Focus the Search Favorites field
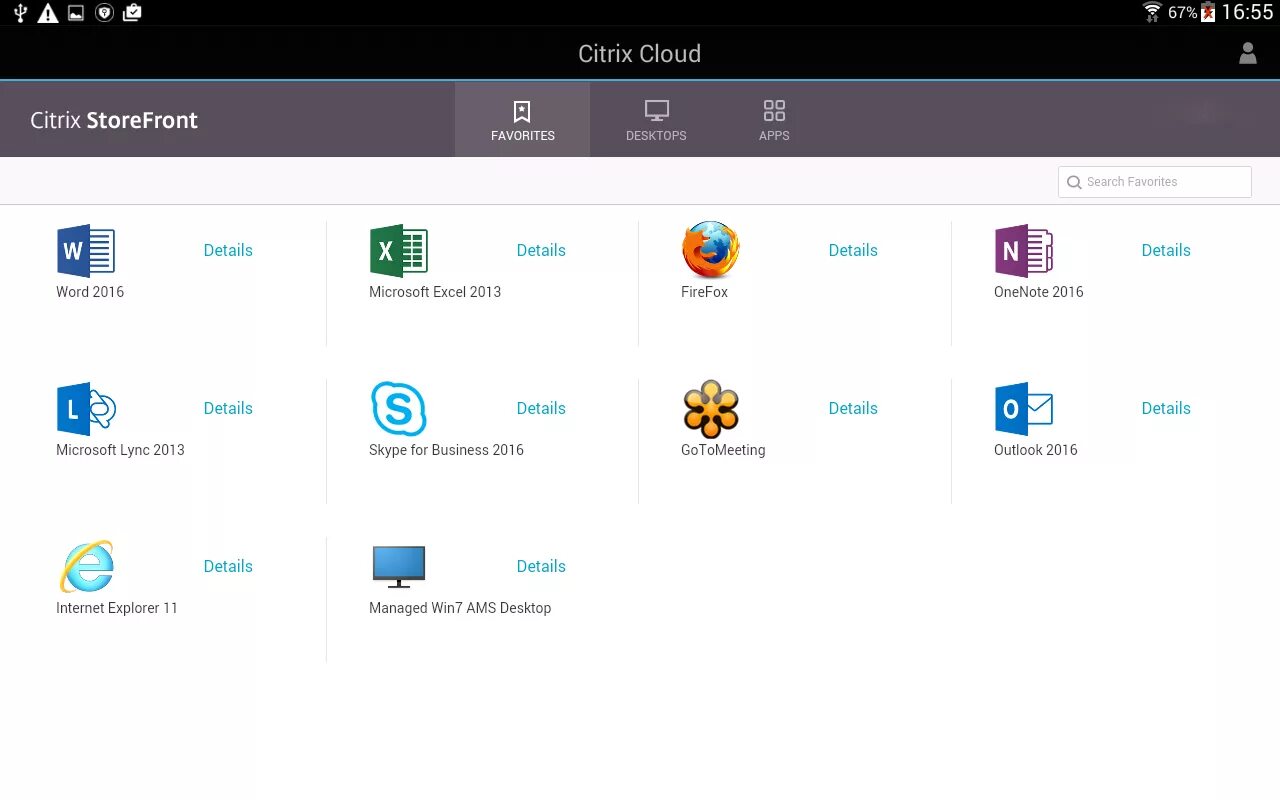Screen dimensions: 1280x800 pos(1155,182)
